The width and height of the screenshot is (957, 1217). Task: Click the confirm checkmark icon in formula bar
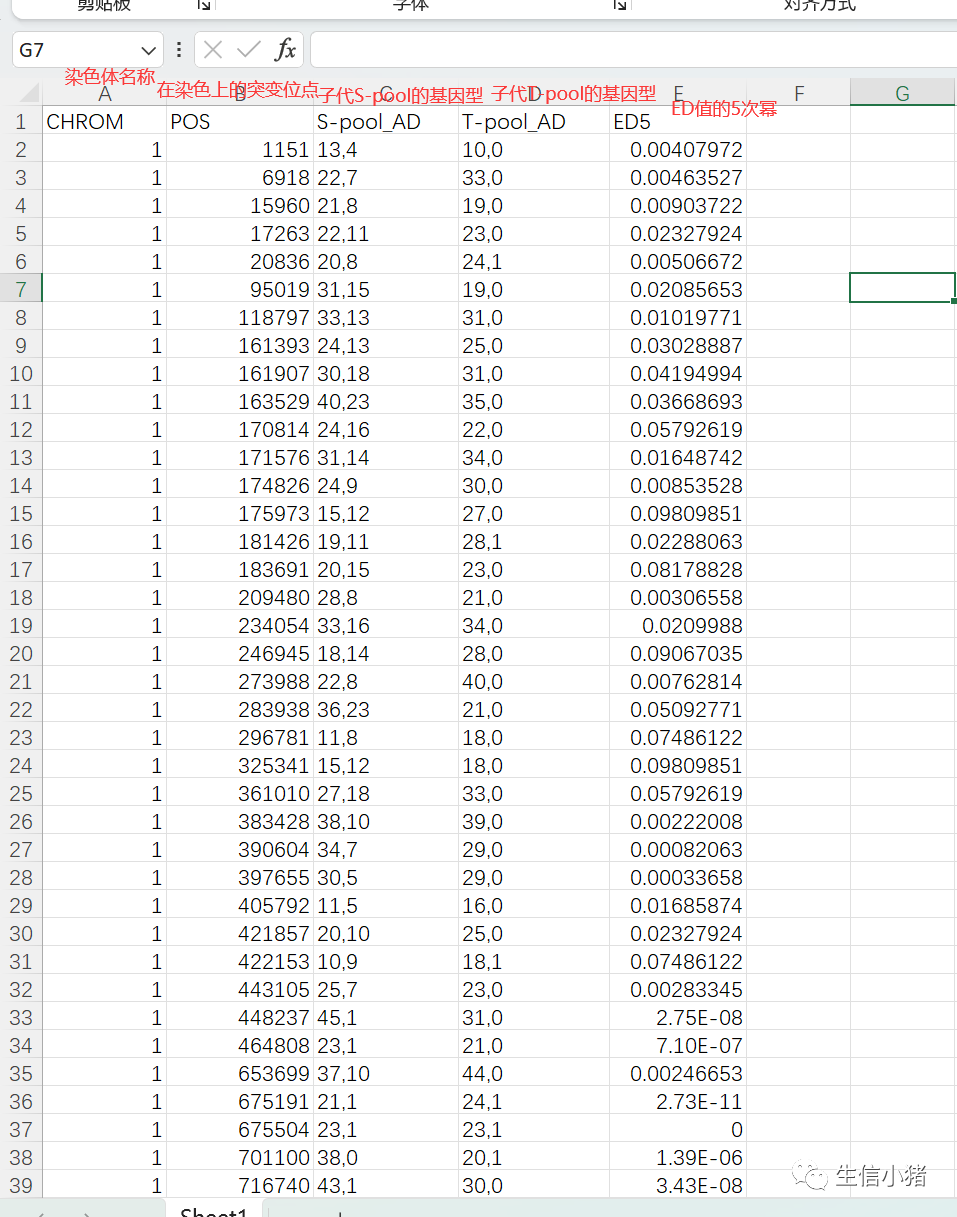tap(249, 50)
